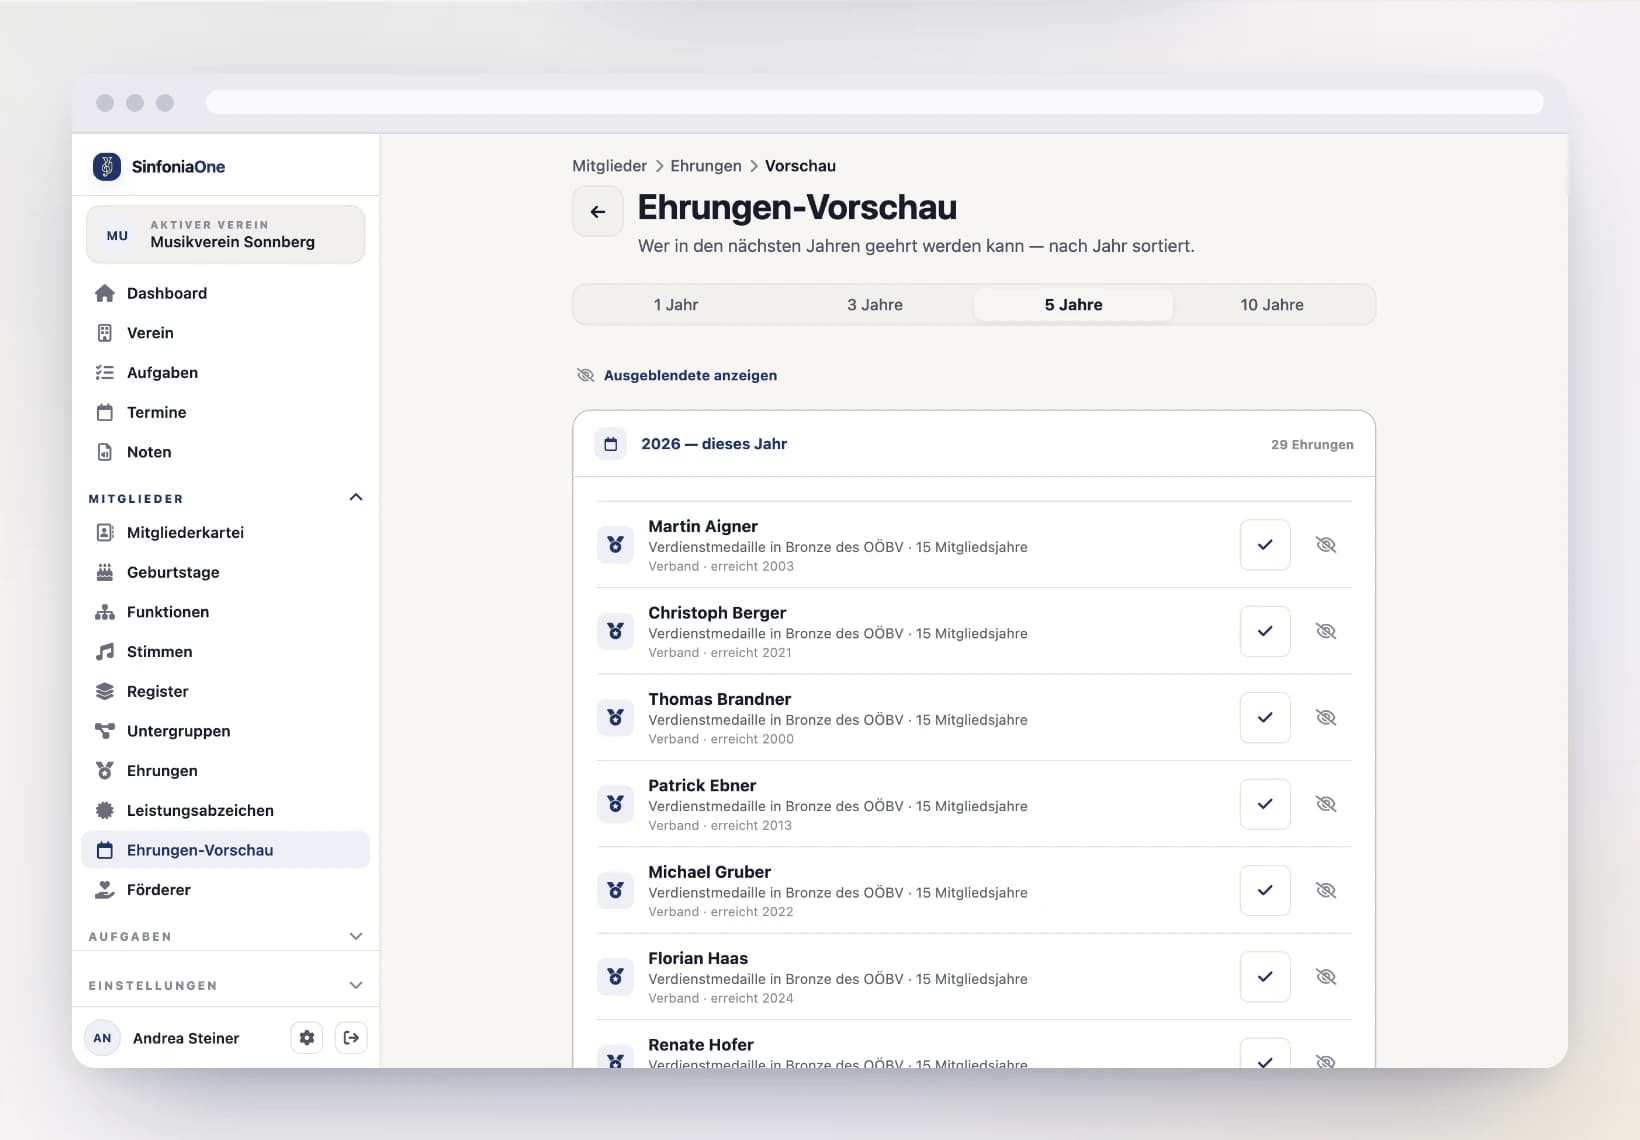Expand the Einstellungen sidebar section

tap(356, 985)
